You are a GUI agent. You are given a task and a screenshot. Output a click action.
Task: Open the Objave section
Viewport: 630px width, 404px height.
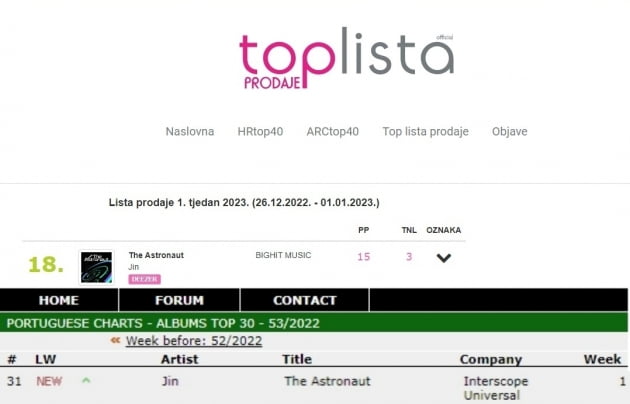pos(509,131)
